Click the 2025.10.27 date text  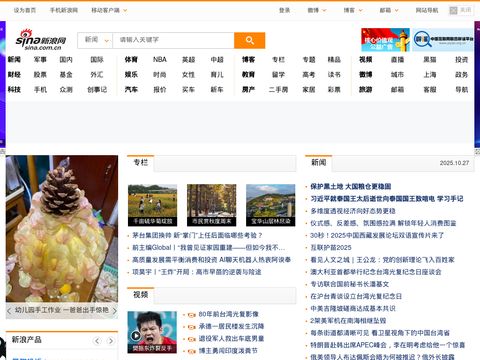click(454, 163)
